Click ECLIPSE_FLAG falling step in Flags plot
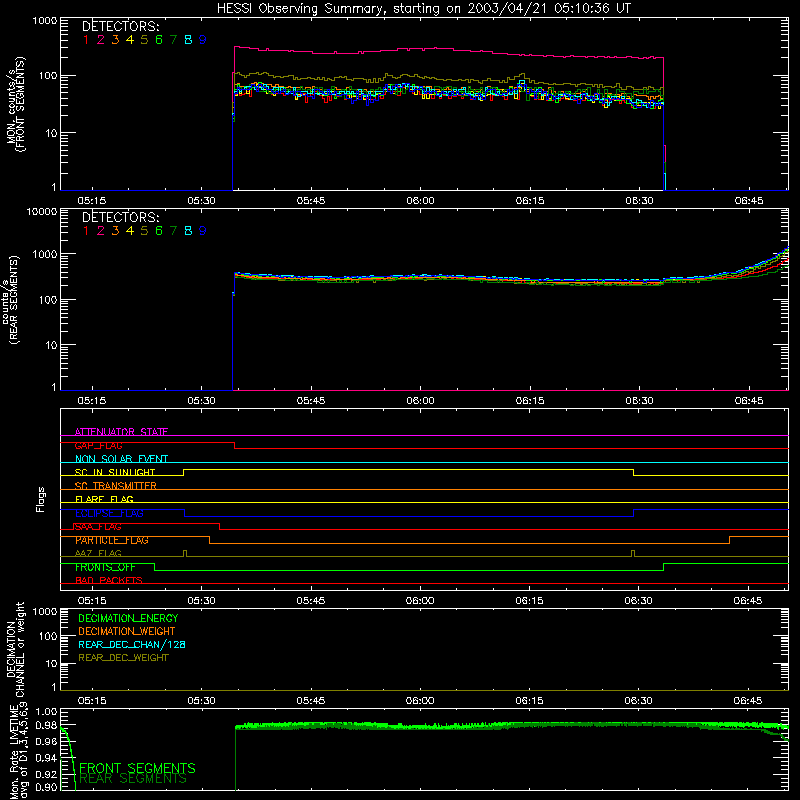Image resolution: width=800 pixels, height=800 pixels. point(185,513)
